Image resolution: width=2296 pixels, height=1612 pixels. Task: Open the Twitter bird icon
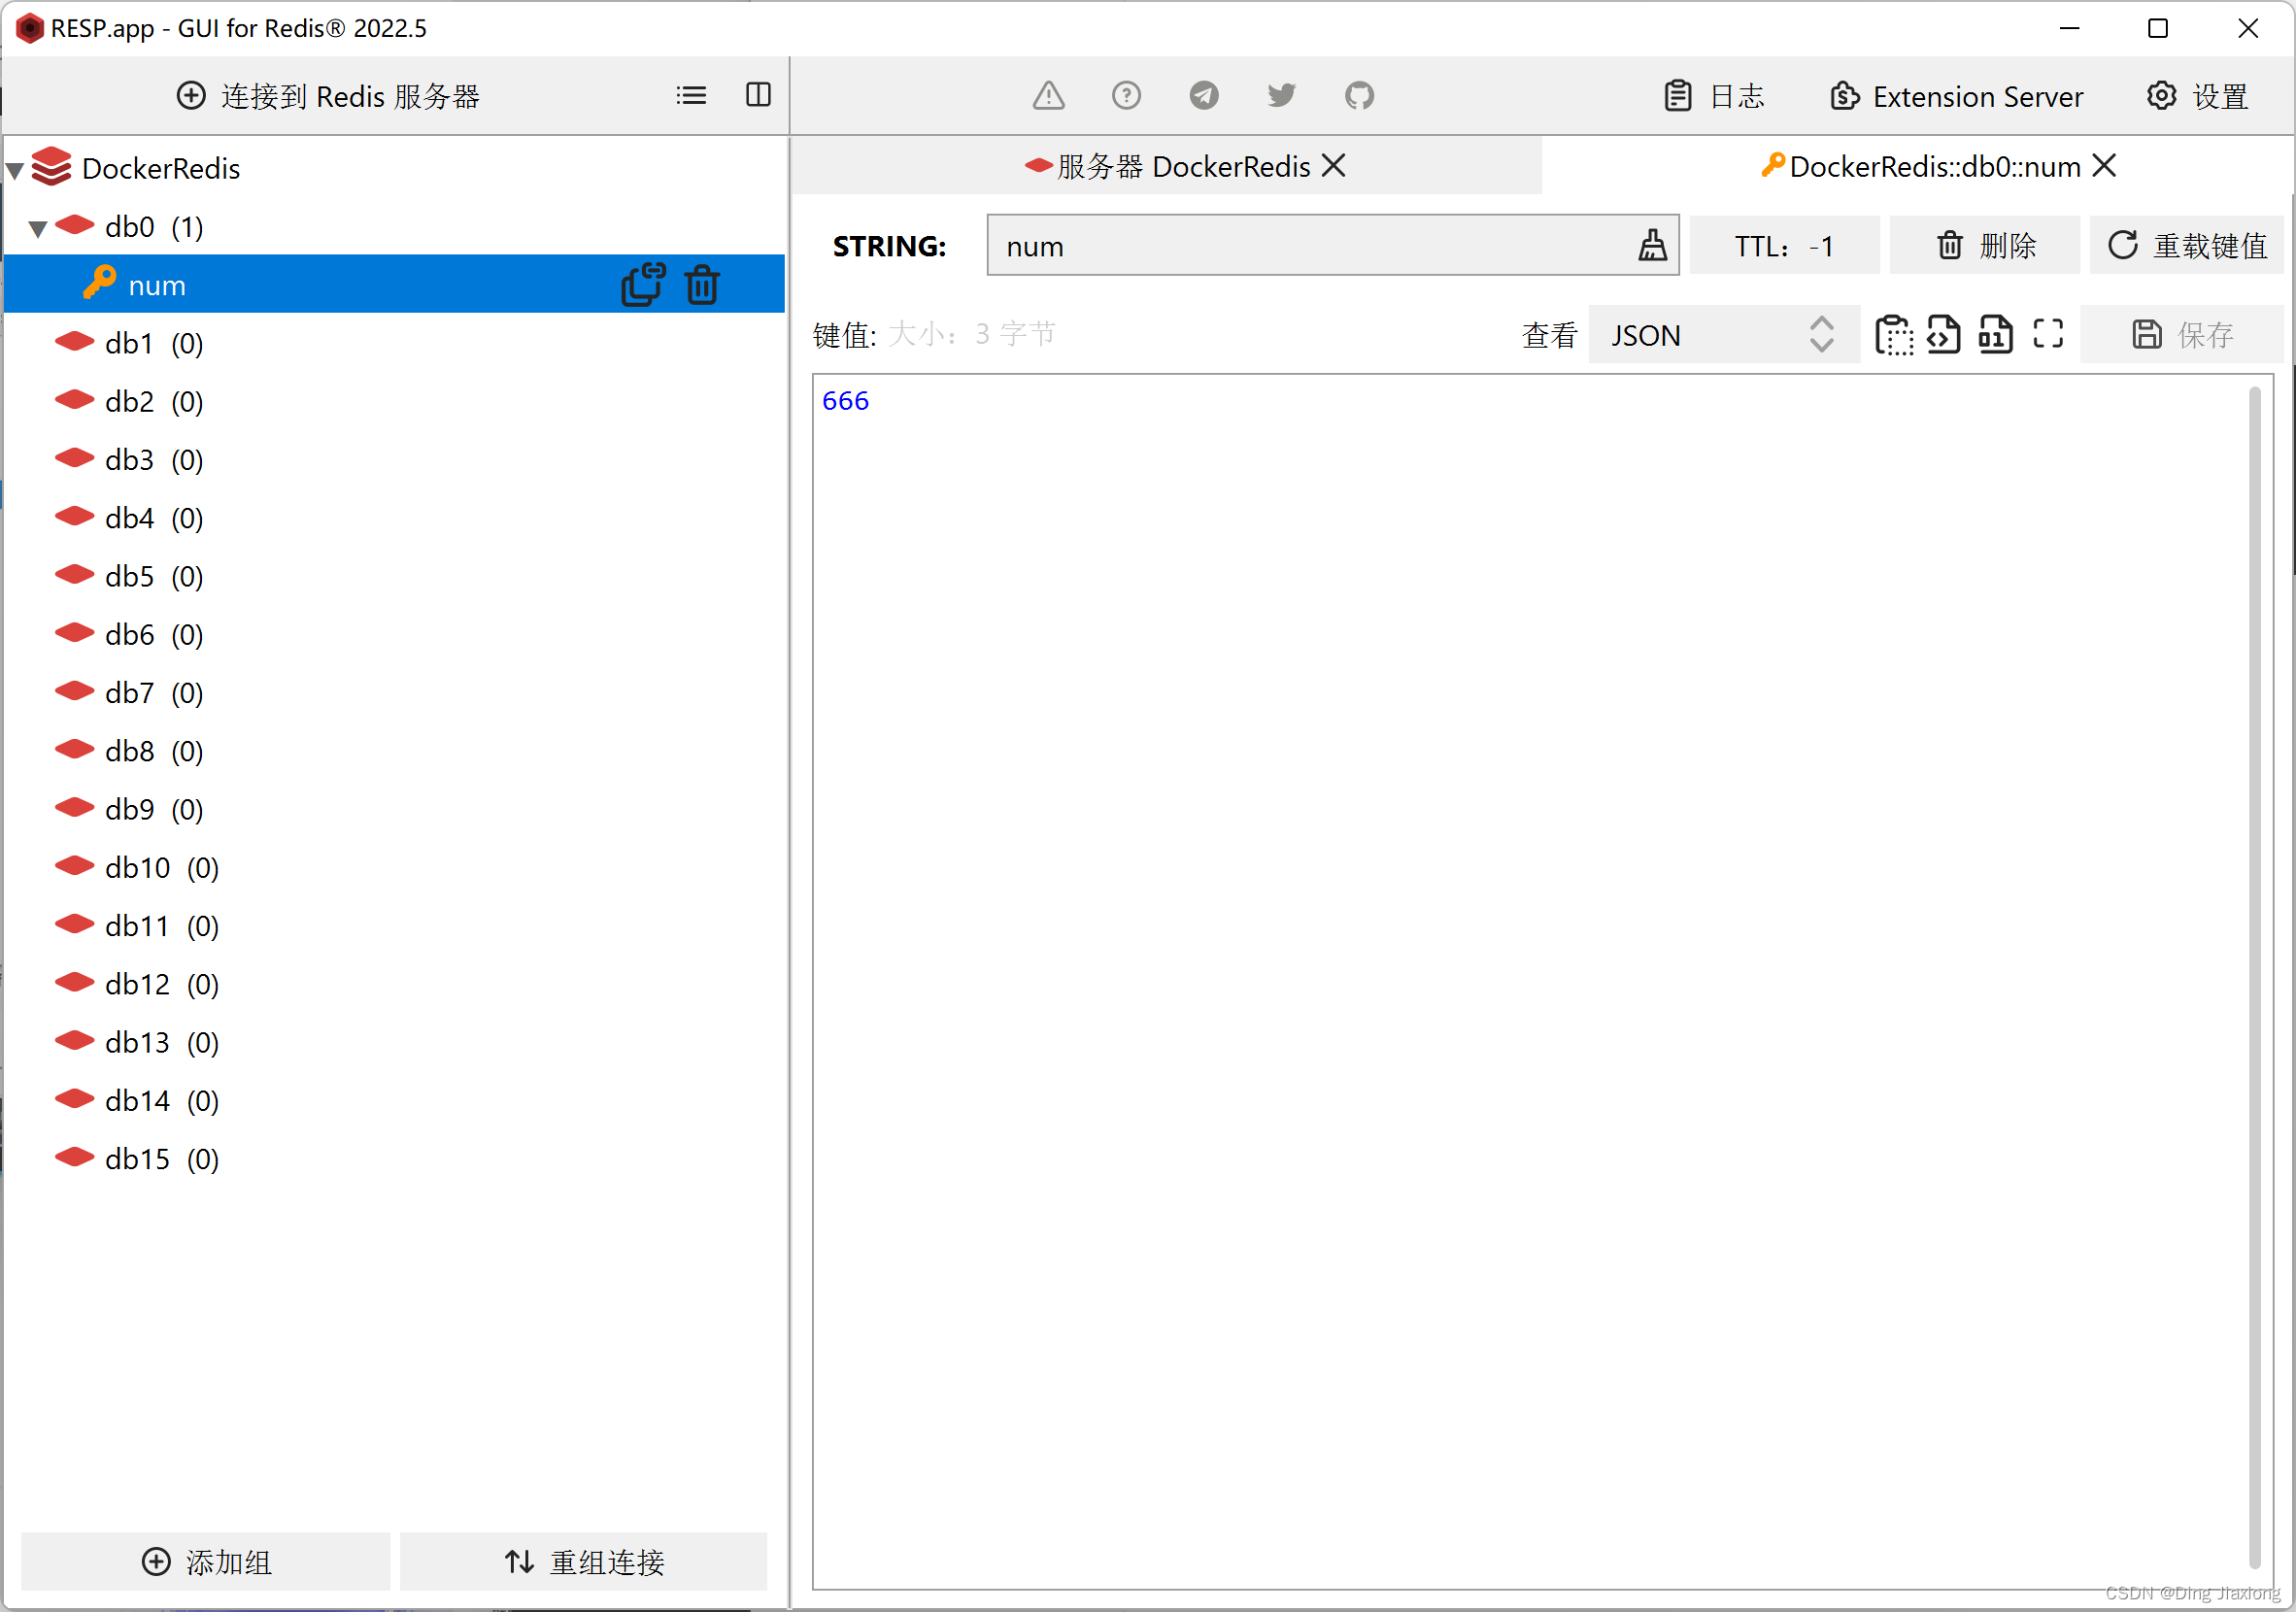(1281, 95)
